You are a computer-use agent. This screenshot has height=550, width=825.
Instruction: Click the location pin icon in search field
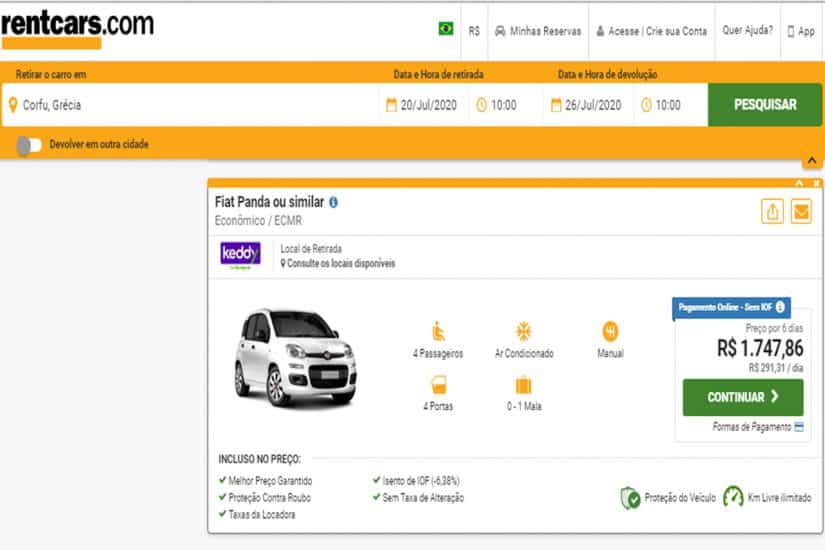(13, 105)
